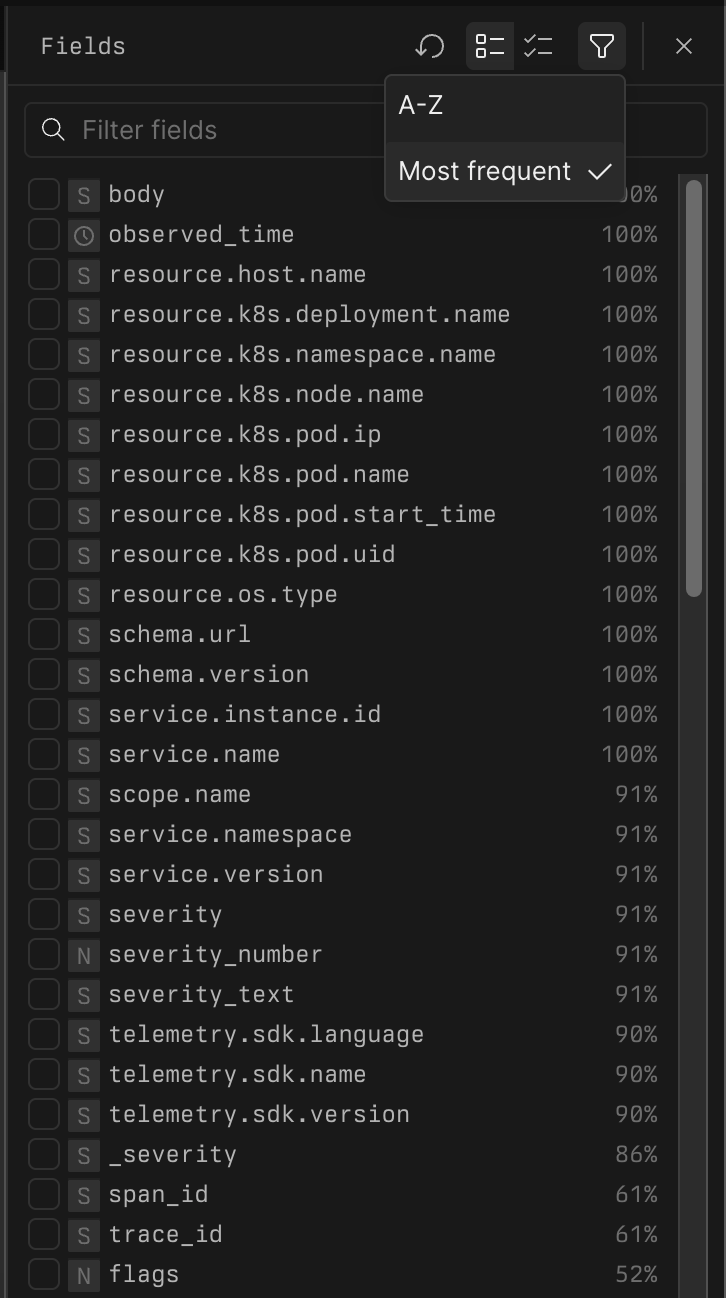726x1298 pixels.
Task: Select the field list view icon
Action: click(490, 46)
